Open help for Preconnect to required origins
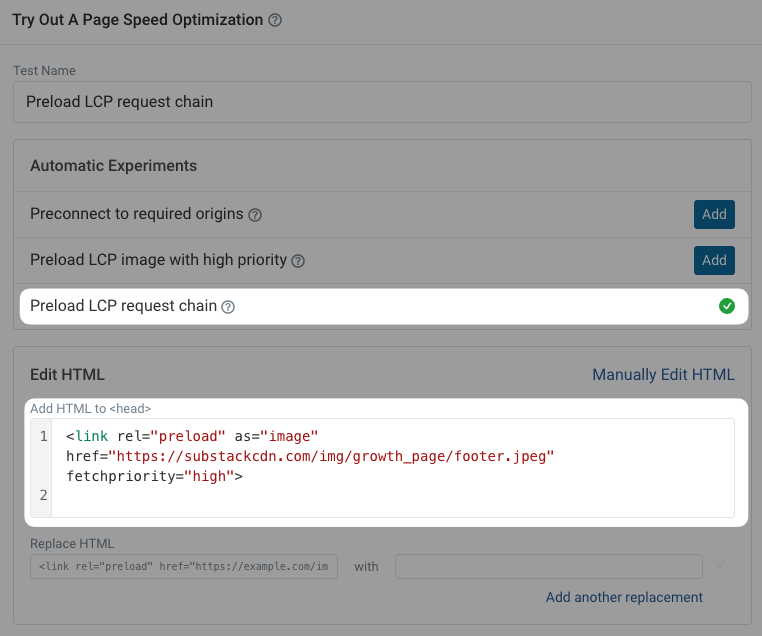The image size is (762, 636). (x=255, y=215)
